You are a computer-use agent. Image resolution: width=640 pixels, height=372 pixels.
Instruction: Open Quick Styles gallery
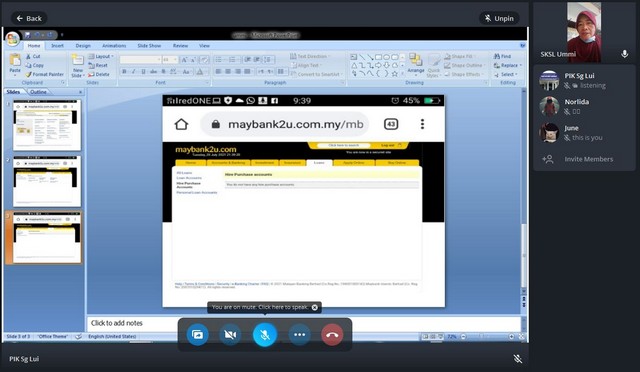coord(433,66)
